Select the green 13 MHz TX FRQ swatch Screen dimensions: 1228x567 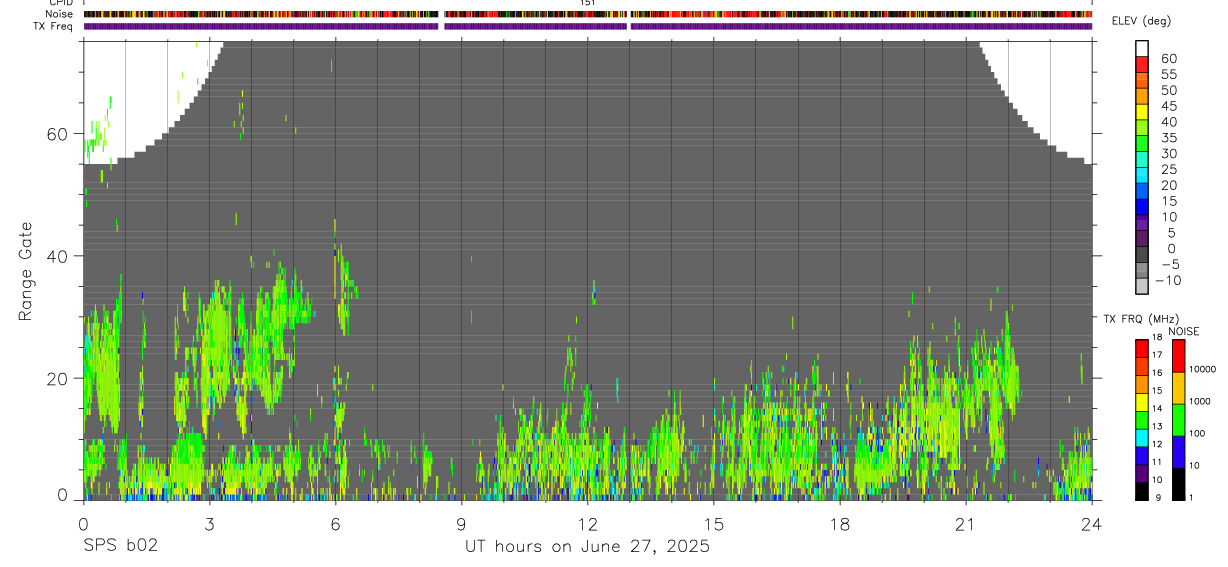click(1142, 420)
